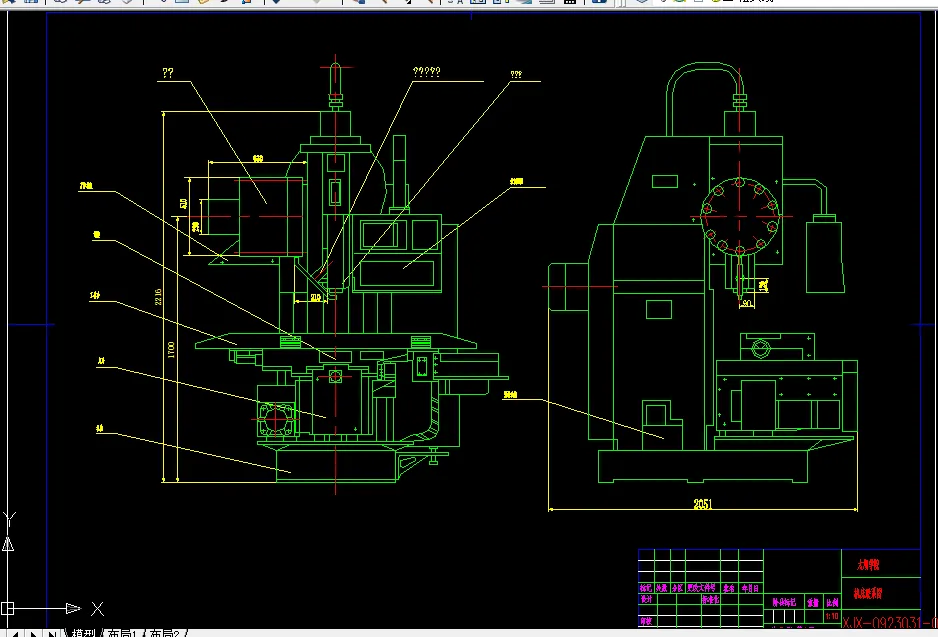The height and width of the screenshot is (637, 938).
Task: Select the 比例 title block cell
Action: coord(832,602)
